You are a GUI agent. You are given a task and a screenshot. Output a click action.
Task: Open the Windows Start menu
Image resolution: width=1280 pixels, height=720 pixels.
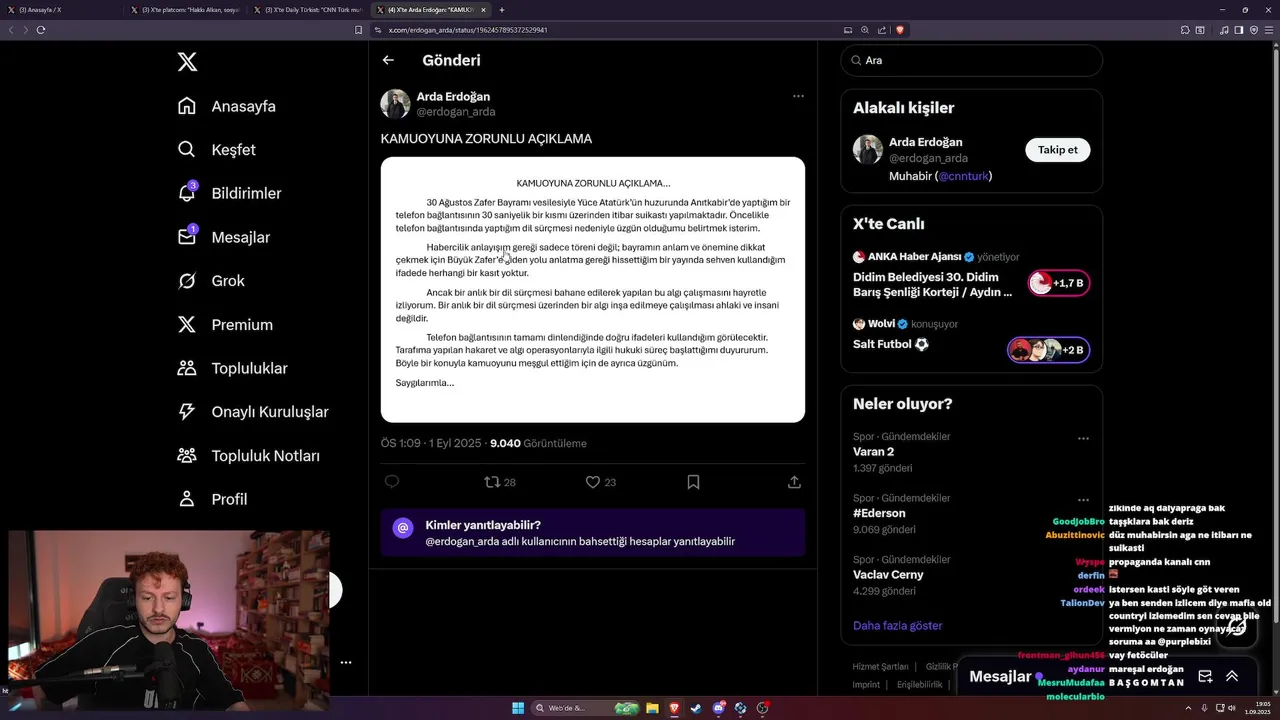[518, 708]
